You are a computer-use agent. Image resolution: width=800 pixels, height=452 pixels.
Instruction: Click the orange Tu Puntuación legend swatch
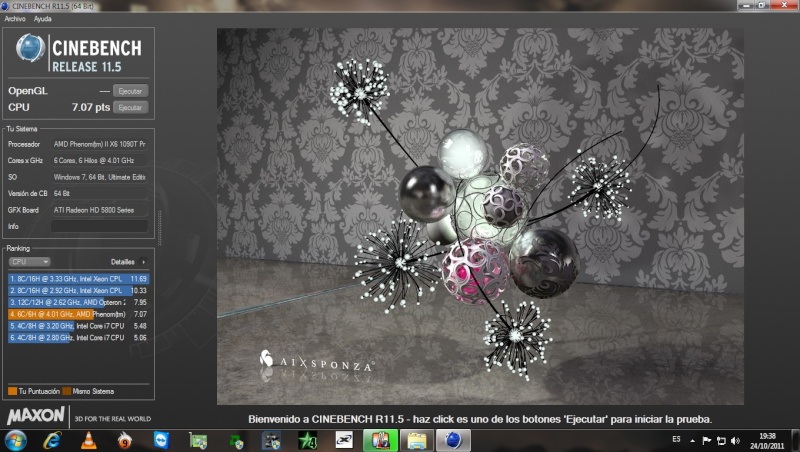click(x=13, y=391)
